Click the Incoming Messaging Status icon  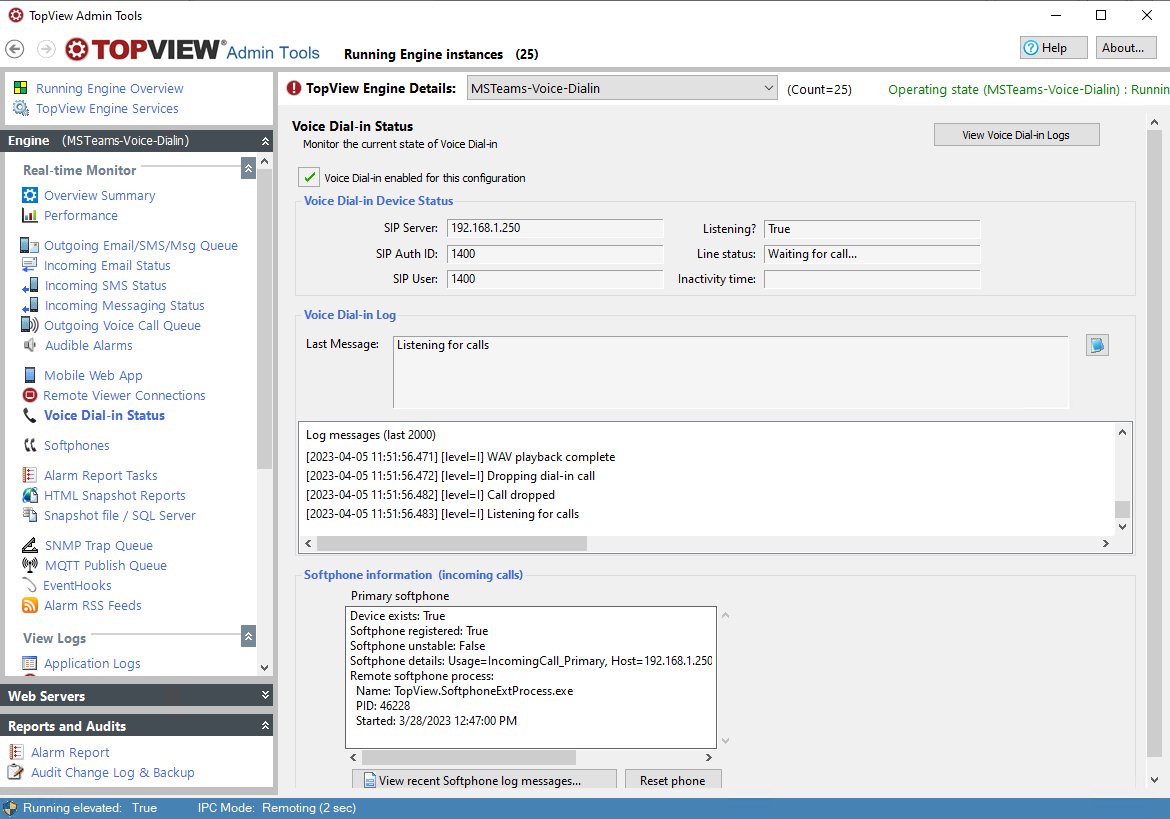[x=31, y=306]
